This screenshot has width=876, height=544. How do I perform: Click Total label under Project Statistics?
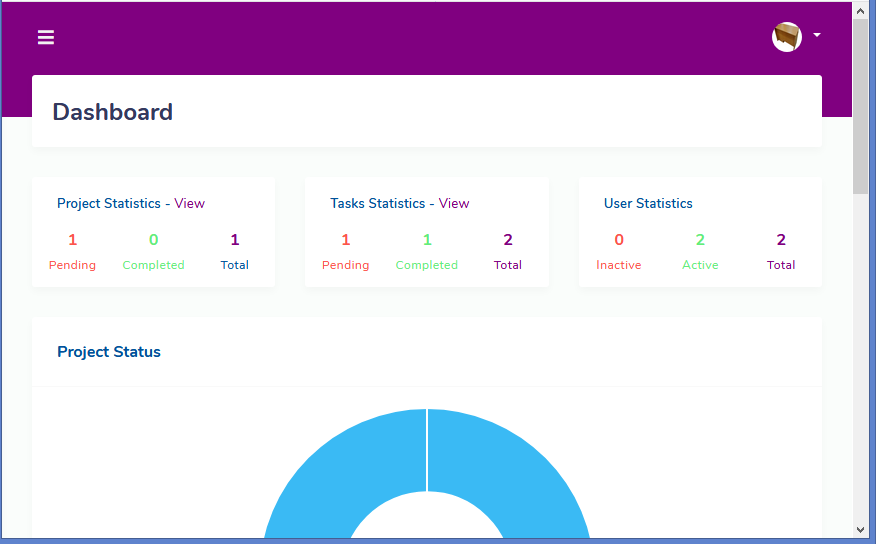coord(235,265)
